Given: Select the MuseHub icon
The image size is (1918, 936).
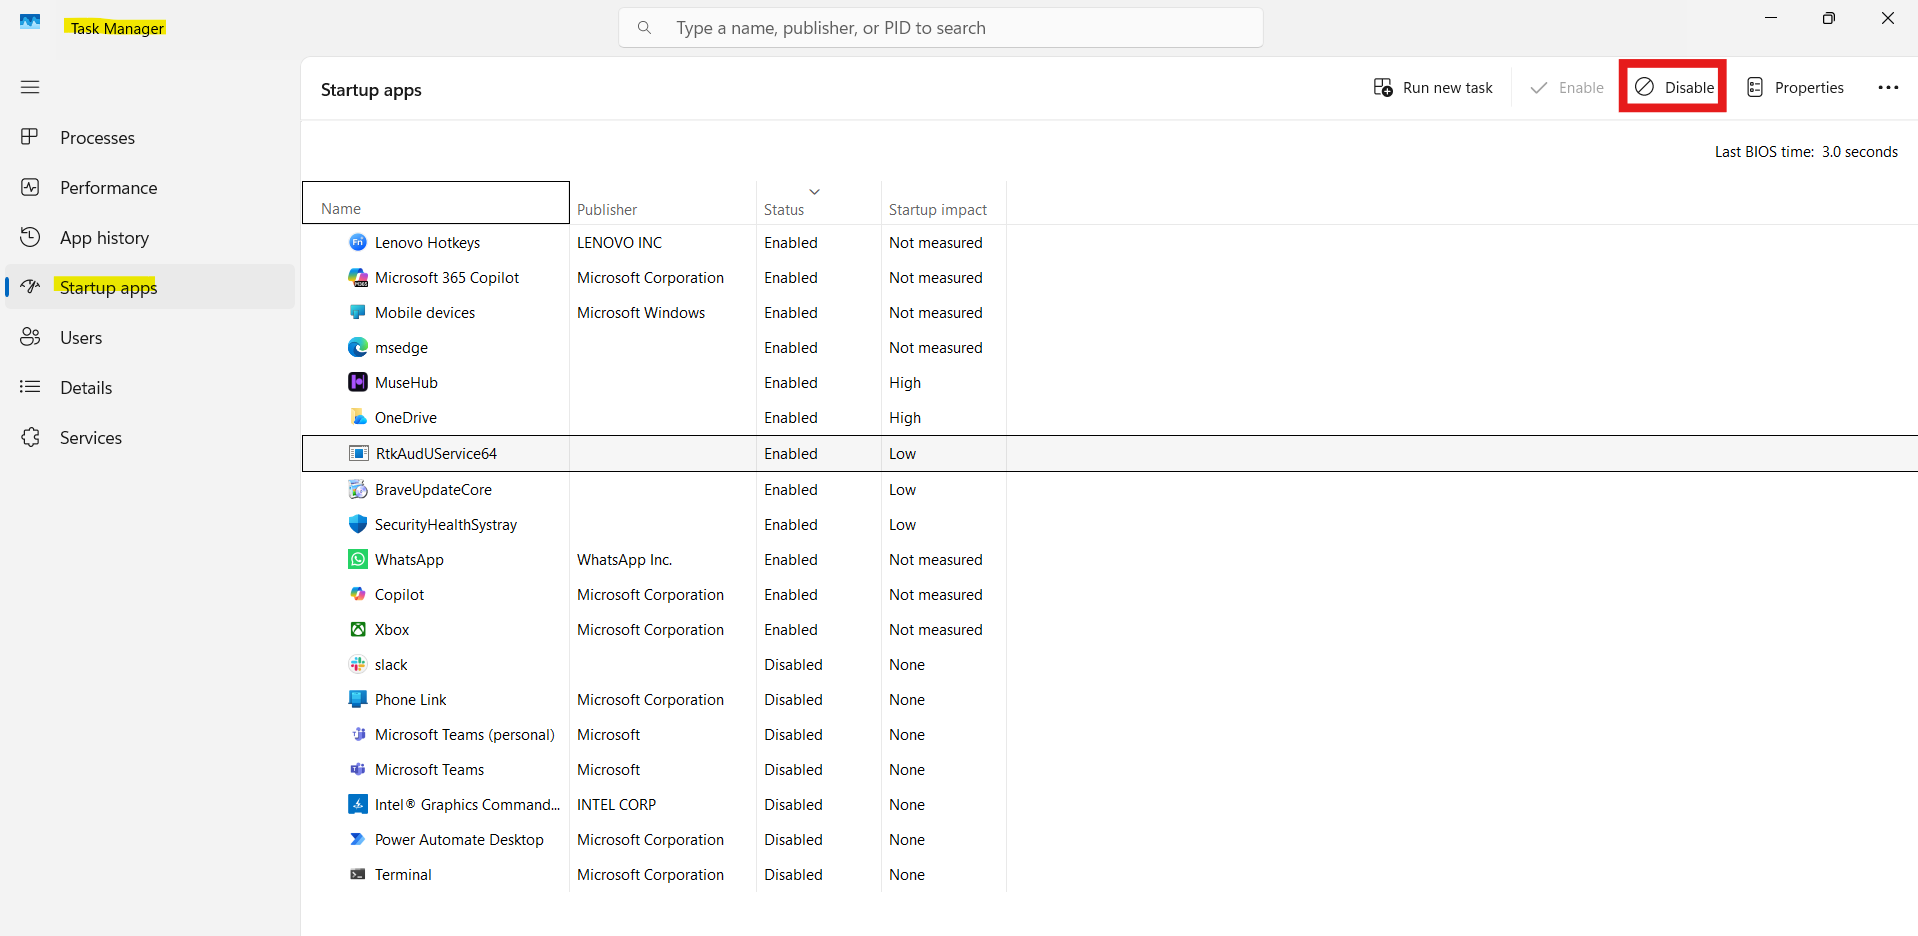Looking at the screenshot, I should (357, 382).
